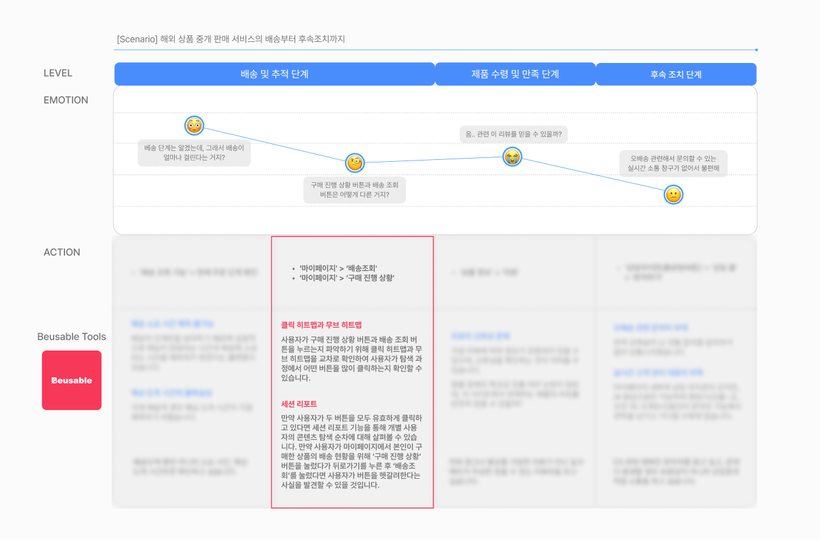This screenshot has height=541, width=820.
Task: Click the thinking face emoji on the line
Action: (x=355, y=162)
